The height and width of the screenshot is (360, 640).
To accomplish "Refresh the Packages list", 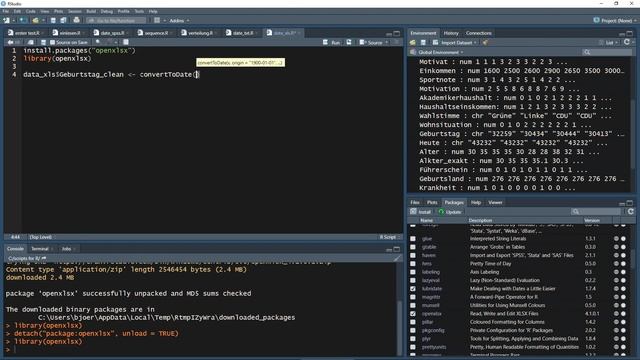I will pyautogui.click(x=631, y=211).
